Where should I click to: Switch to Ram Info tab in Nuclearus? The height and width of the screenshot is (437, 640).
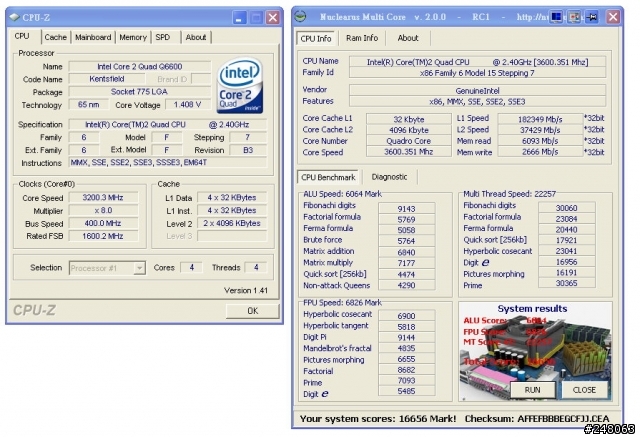[x=362, y=38]
